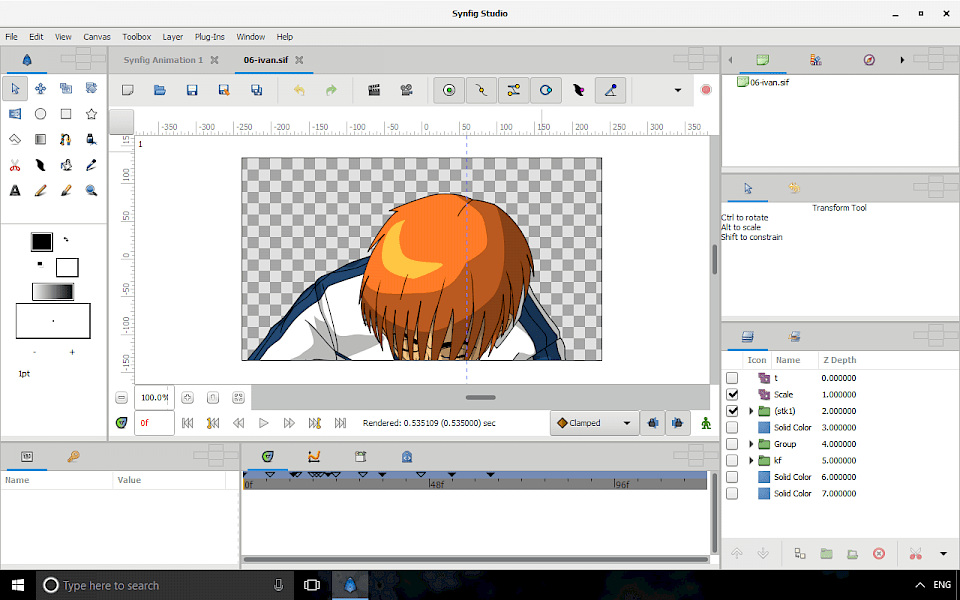The image size is (960, 600).
Task: Seek to the end of the animation
Action: (340, 423)
